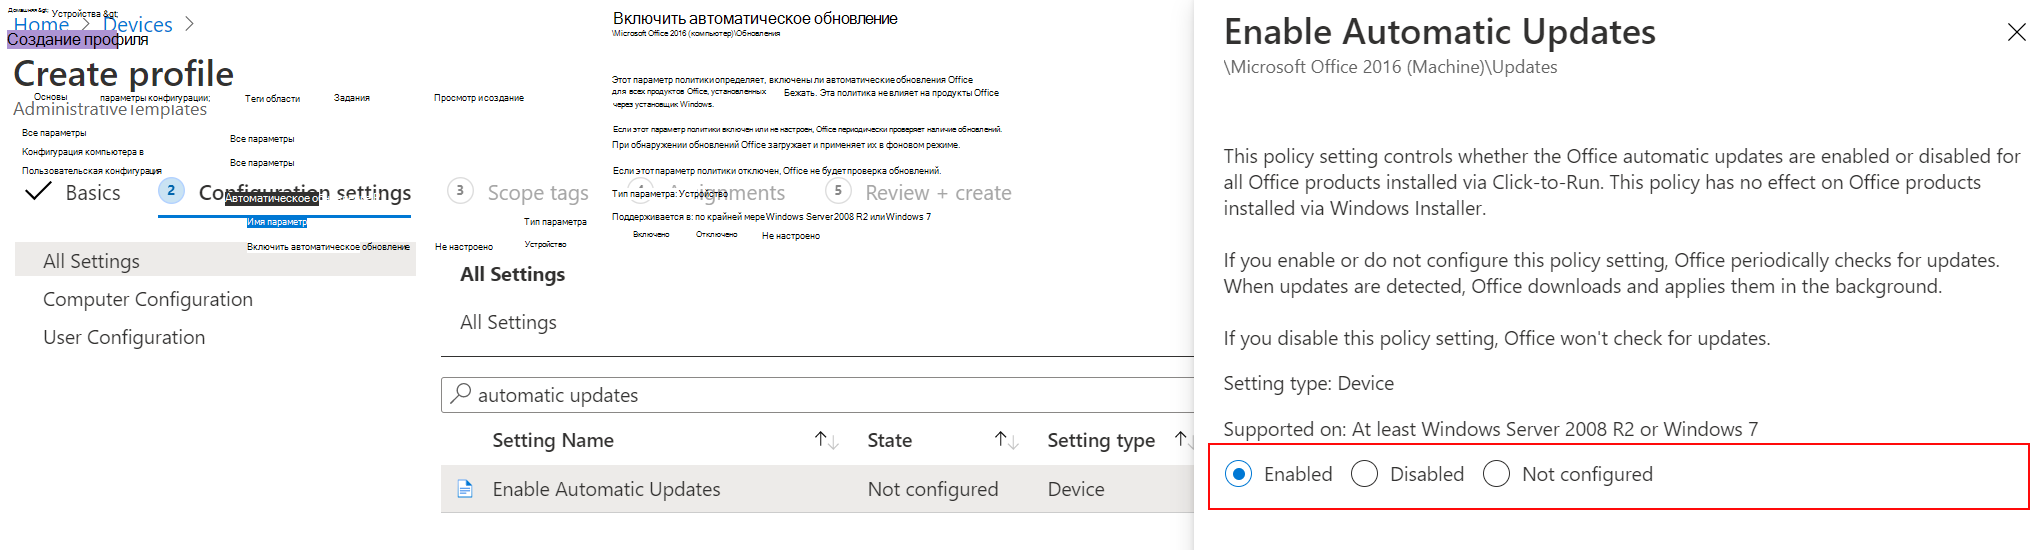Click the 'Setting type: Device' text
The width and height of the screenshot is (2044, 550).
(1308, 383)
